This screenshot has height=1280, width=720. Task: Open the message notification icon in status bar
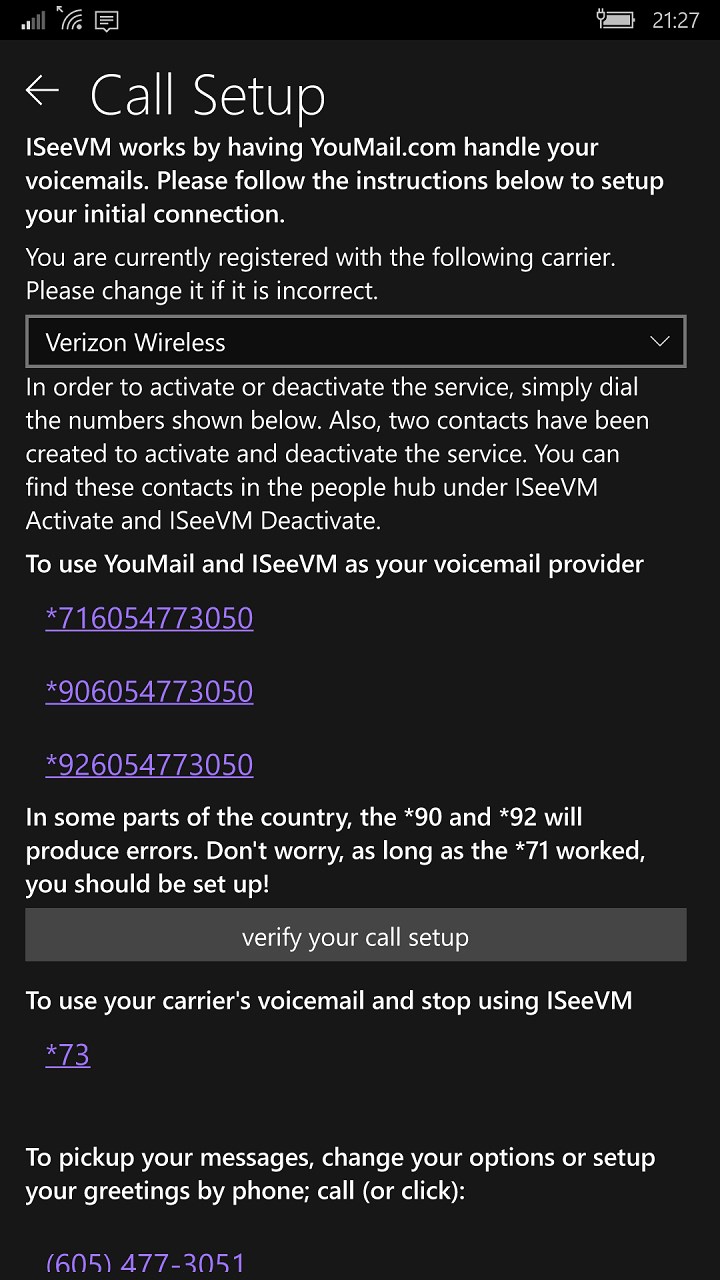pyautogui.click(x=107, y=20)
